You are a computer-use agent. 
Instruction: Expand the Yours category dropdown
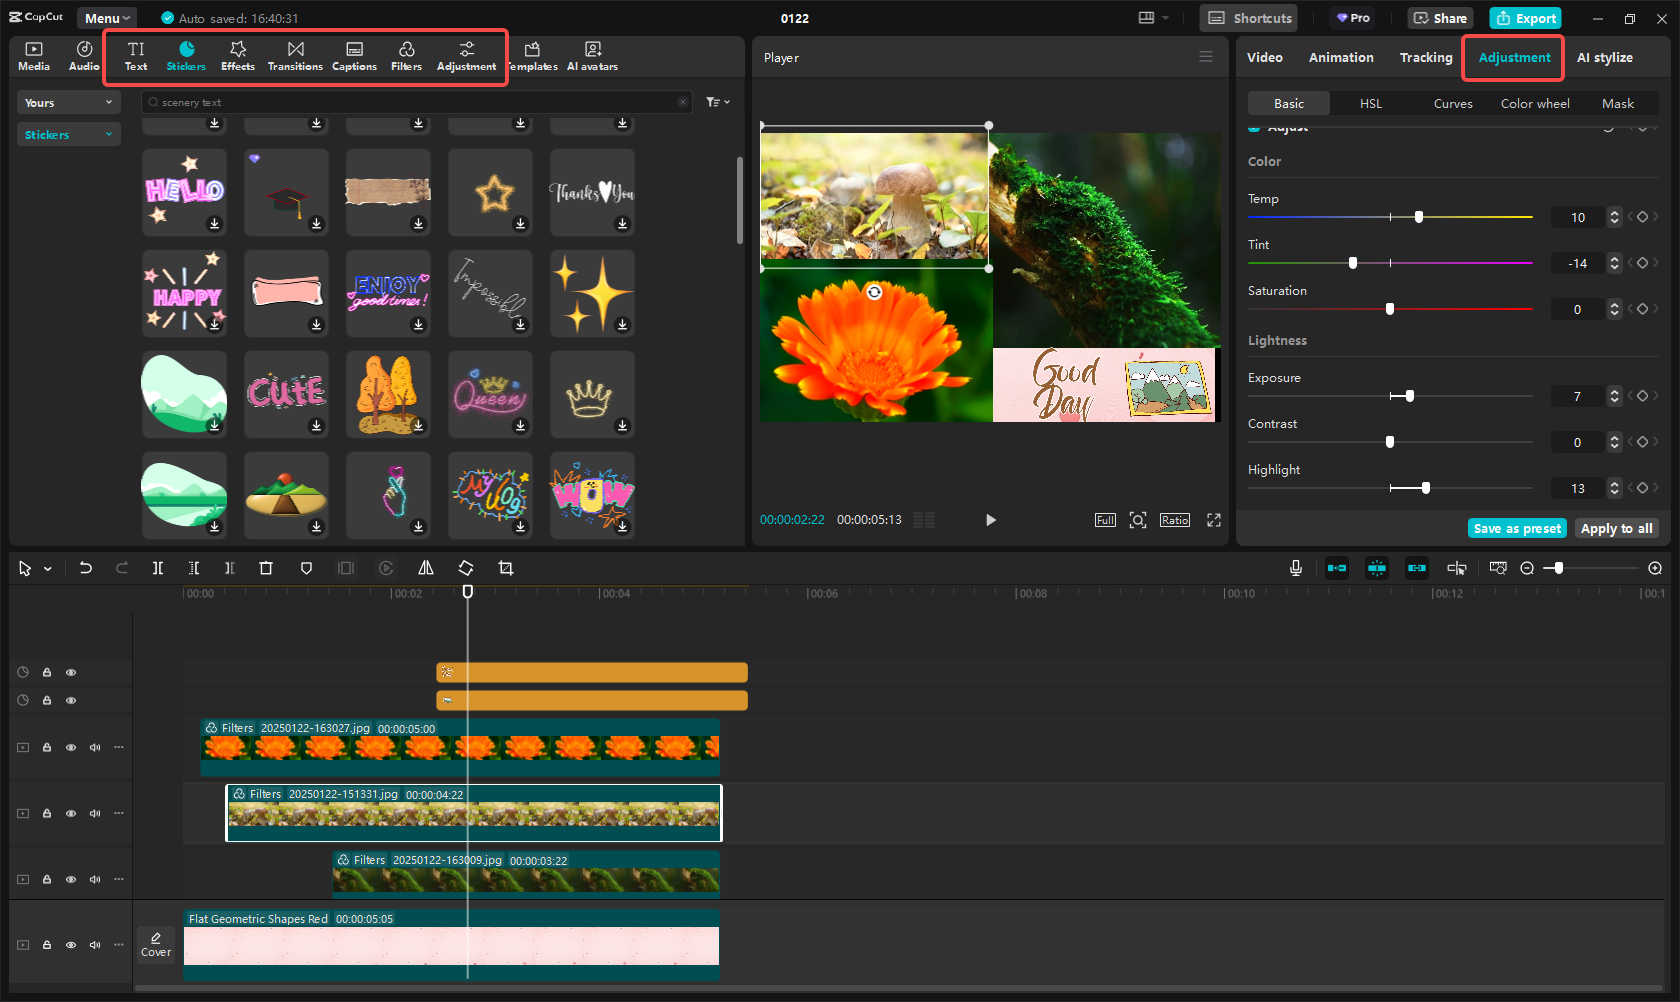68,103
